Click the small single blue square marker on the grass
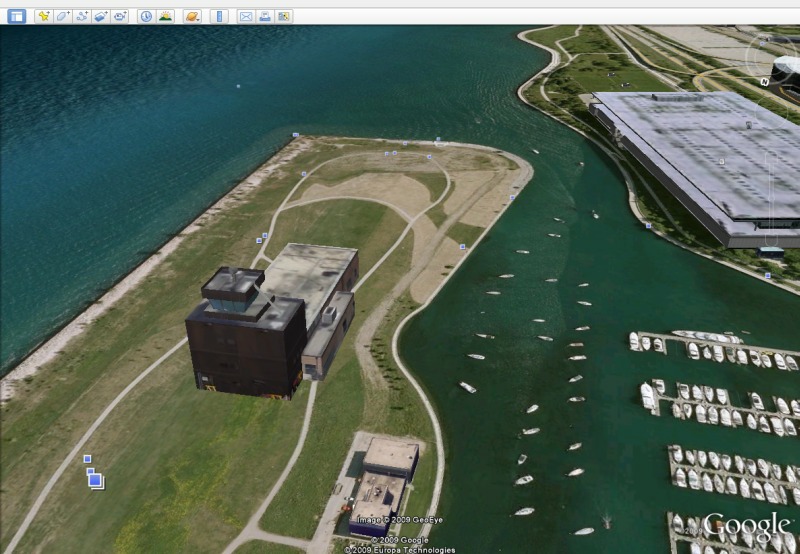The width and height of the screenshot is (800, 554). point(87,459)
